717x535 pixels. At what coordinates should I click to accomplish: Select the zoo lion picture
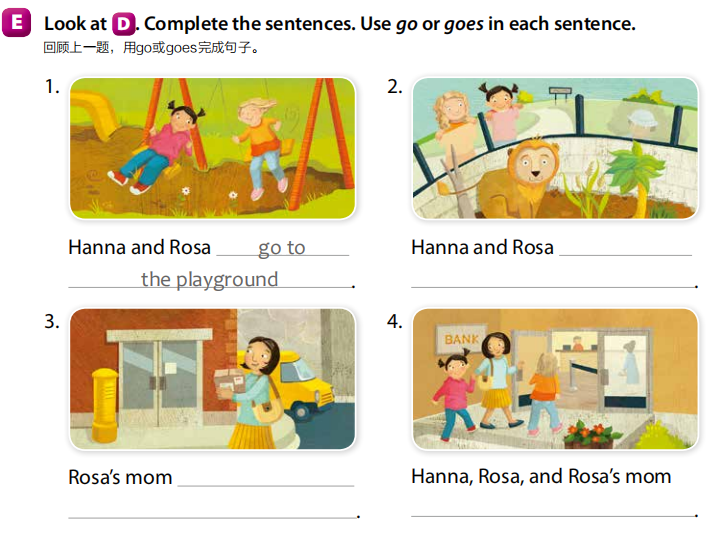(555, 148)
